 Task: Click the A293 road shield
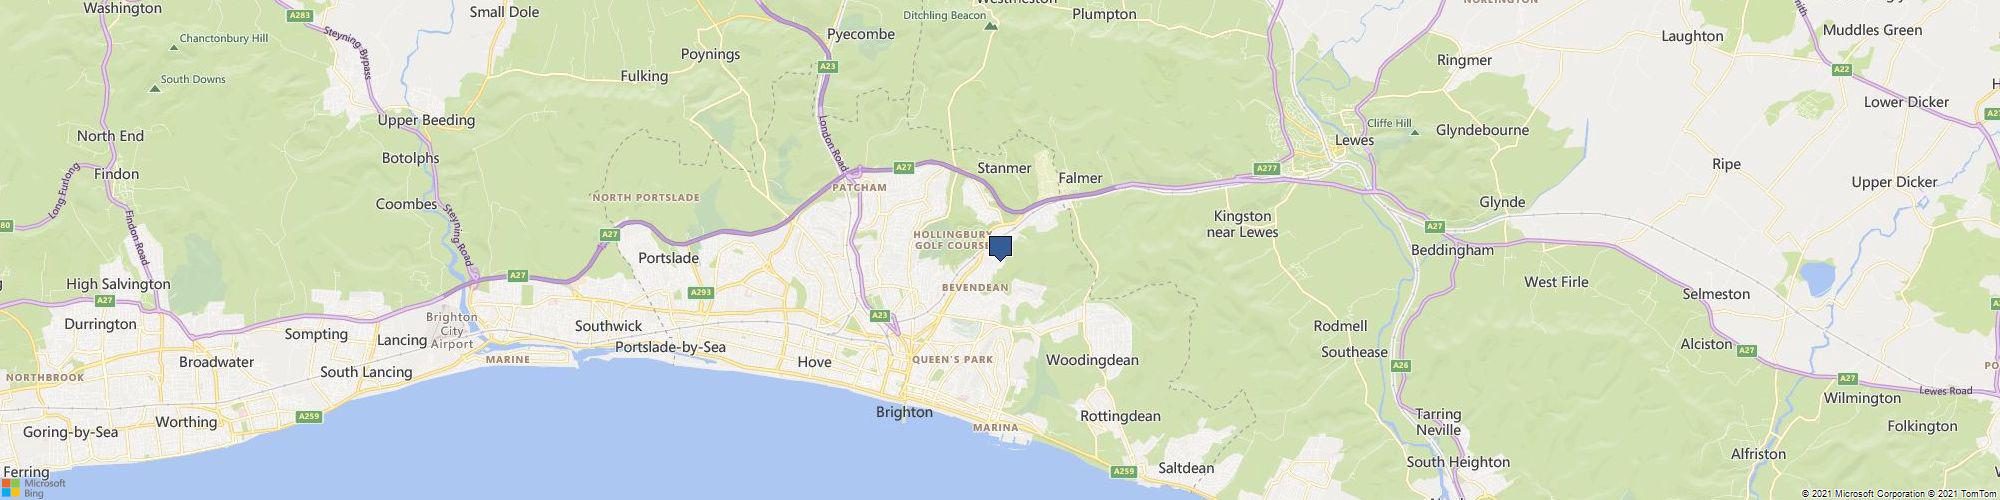coord(701,293)
